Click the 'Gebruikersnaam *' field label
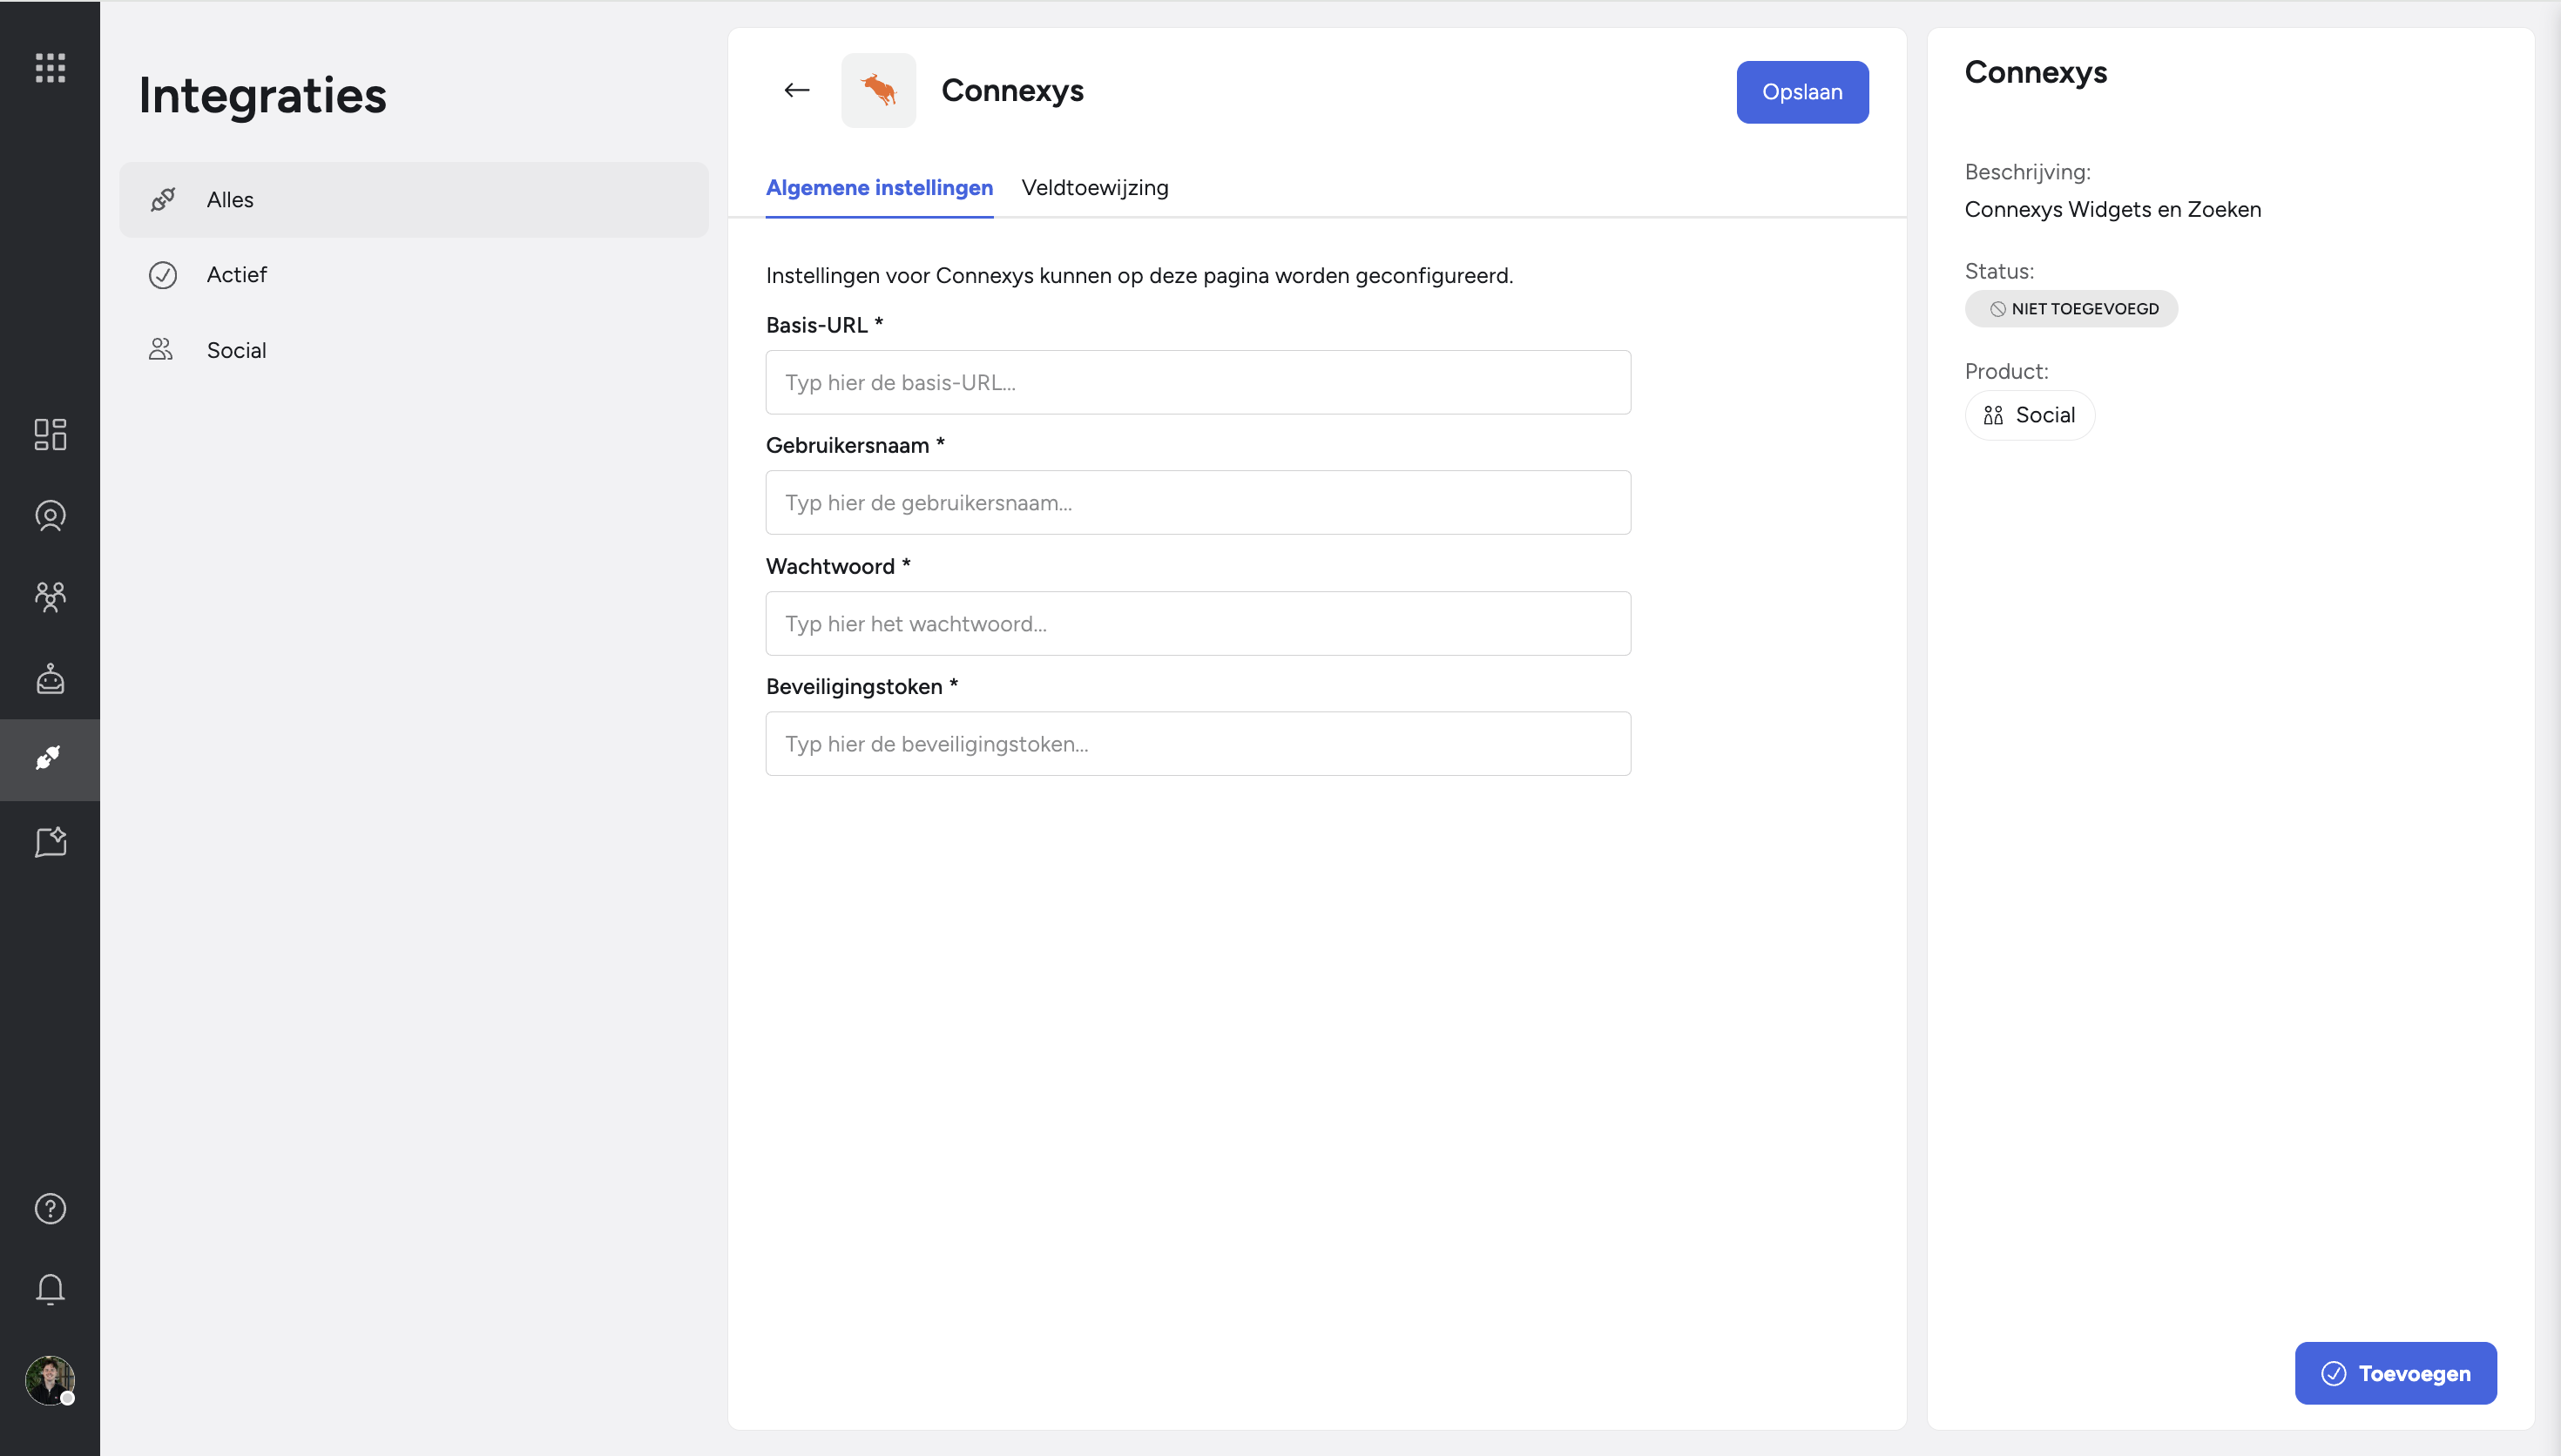Screen dimensions: 2561x1456 click(x=856, y=446)
